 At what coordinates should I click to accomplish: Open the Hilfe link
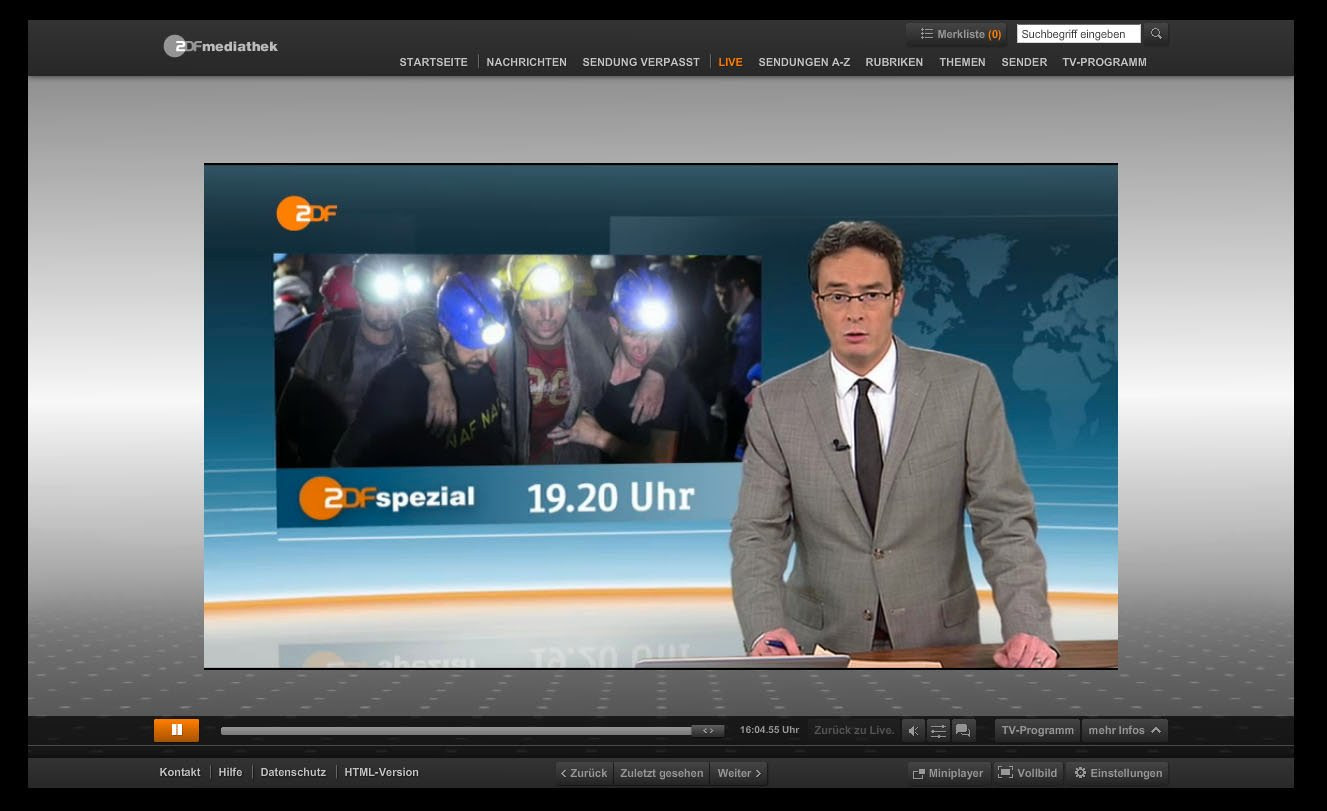point(230,772)
